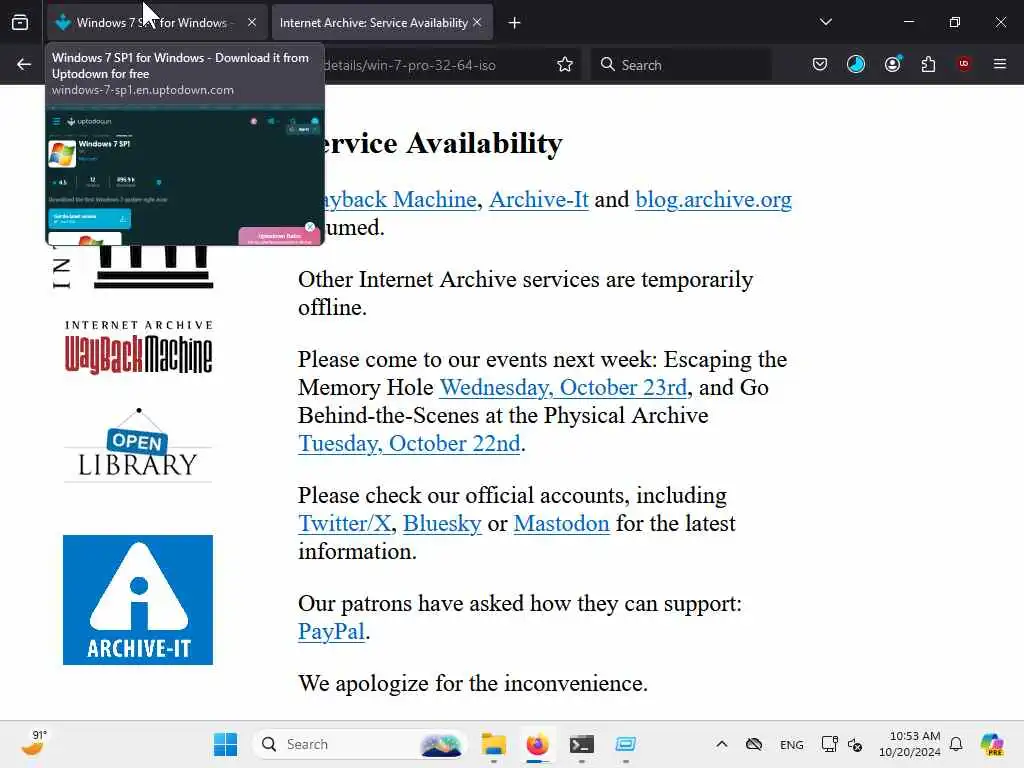The image size is (1024, 768).
Task: Click the Wayback Machine logo image
Action: click(x=138, y=347)
